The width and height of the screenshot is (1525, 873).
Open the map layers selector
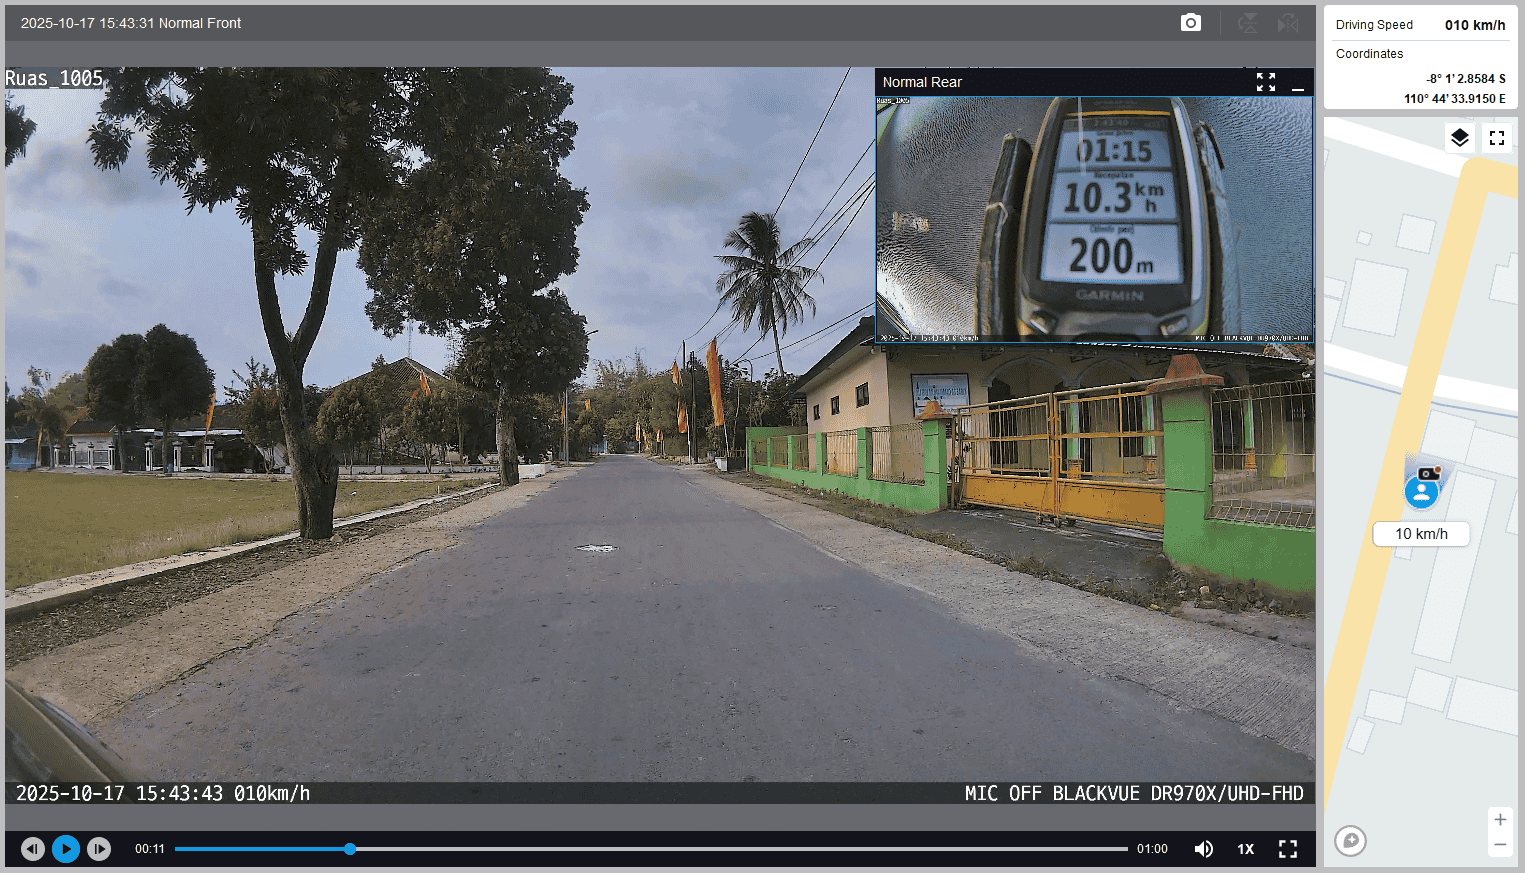coord(1460,138)
